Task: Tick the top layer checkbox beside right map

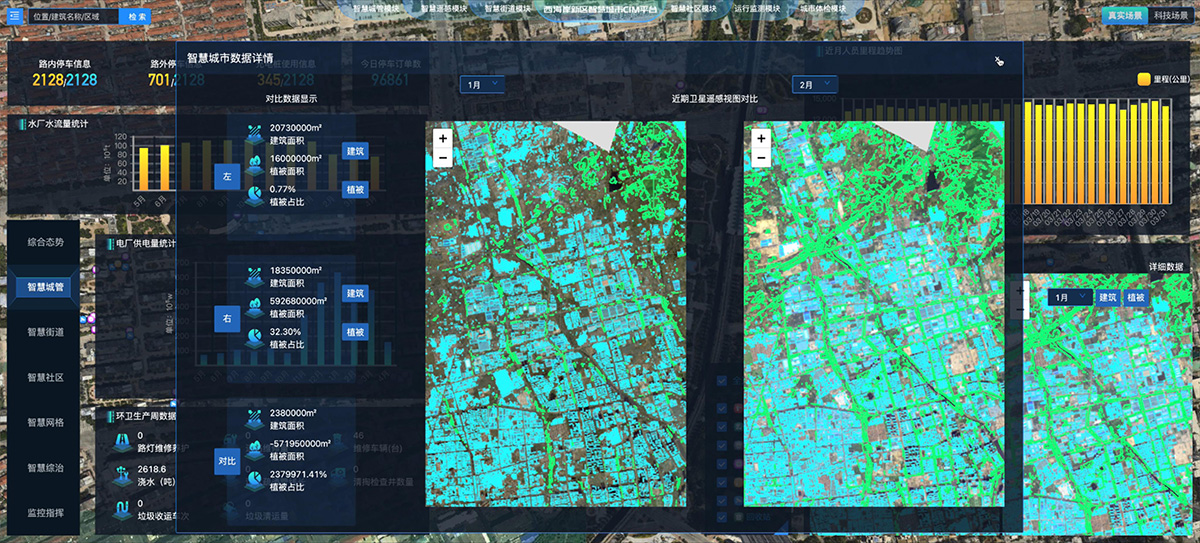Action: click(722, 382)
